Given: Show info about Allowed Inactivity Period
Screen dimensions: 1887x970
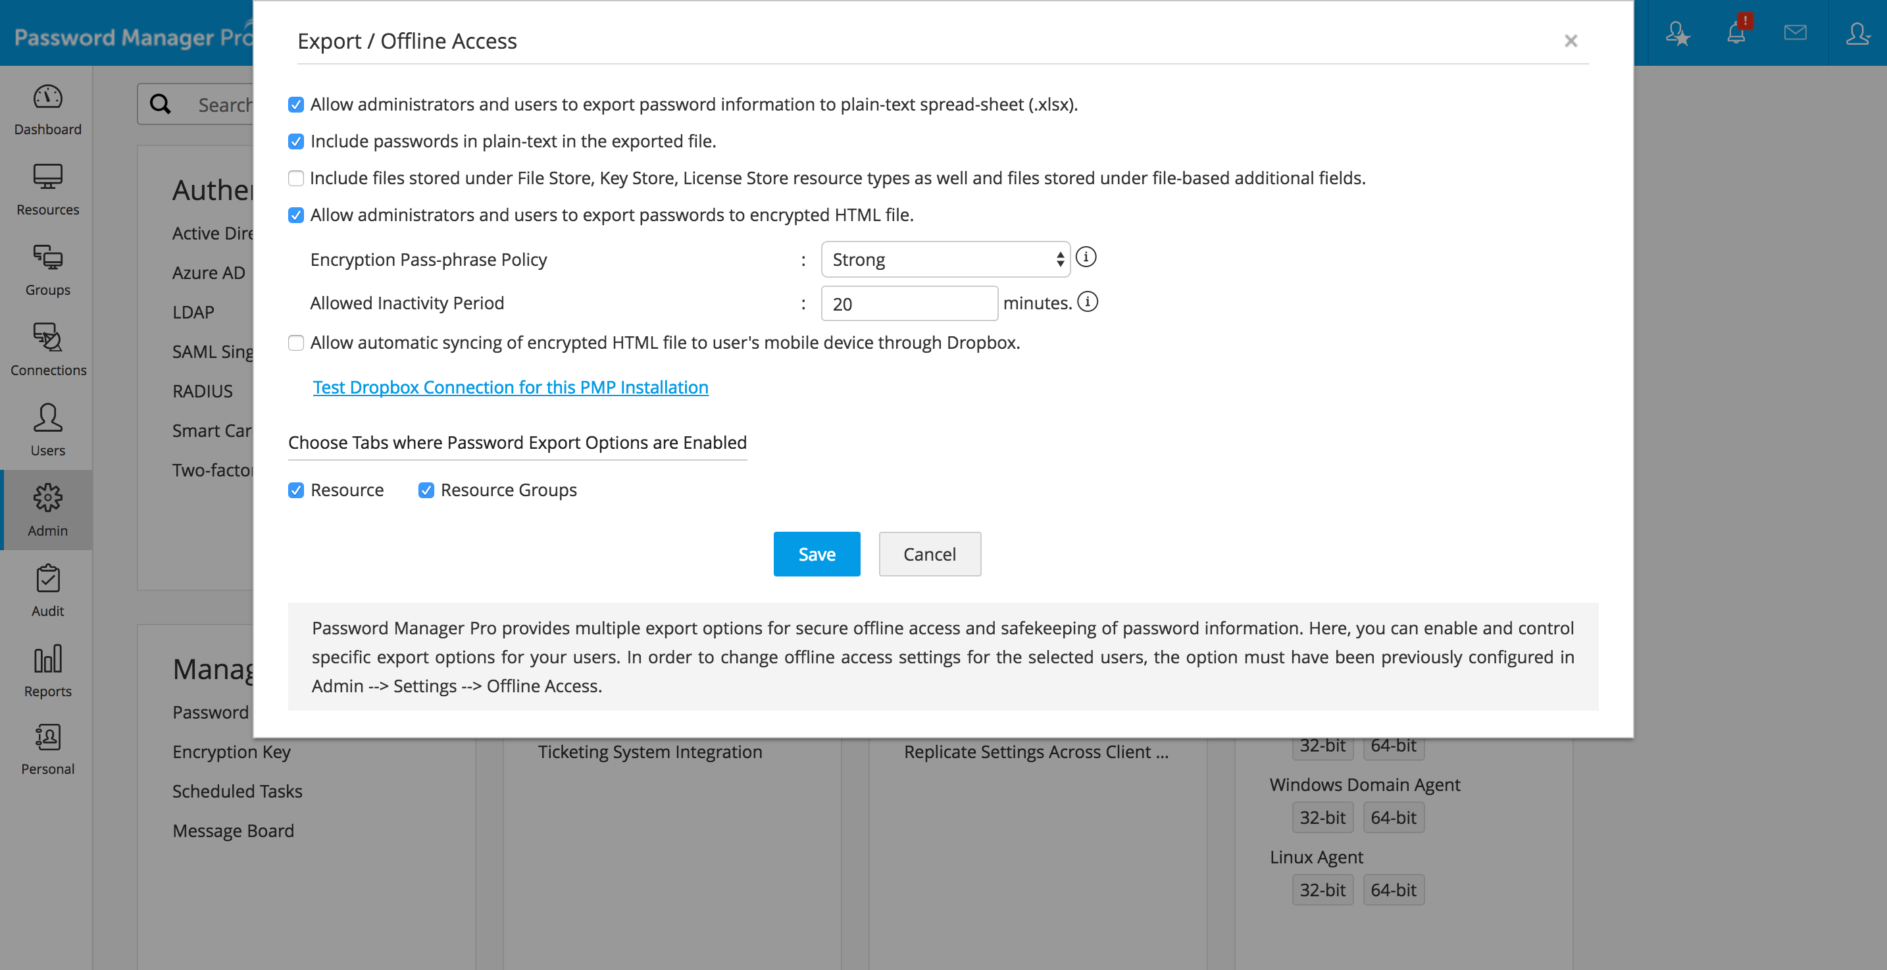Looking at the screenshot, I should (1088, 301).
